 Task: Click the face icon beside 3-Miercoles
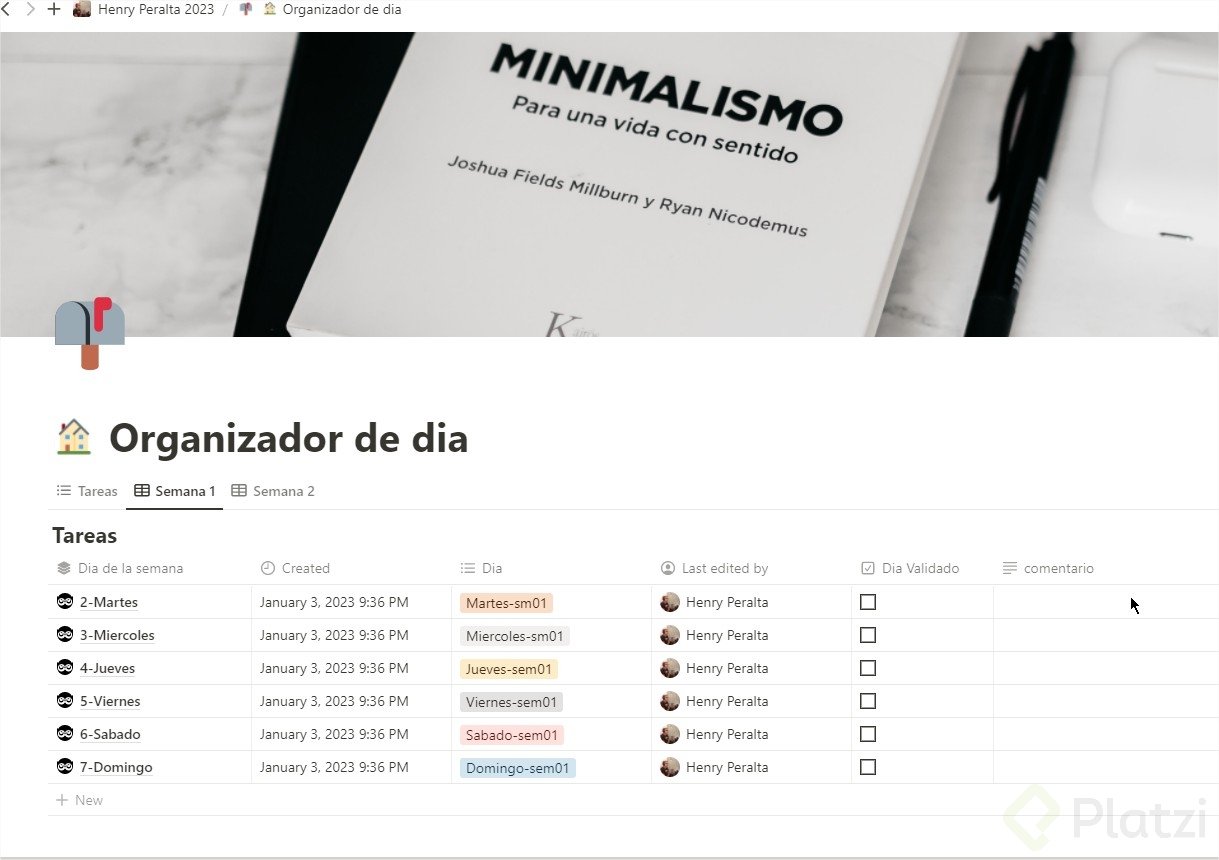65,635
